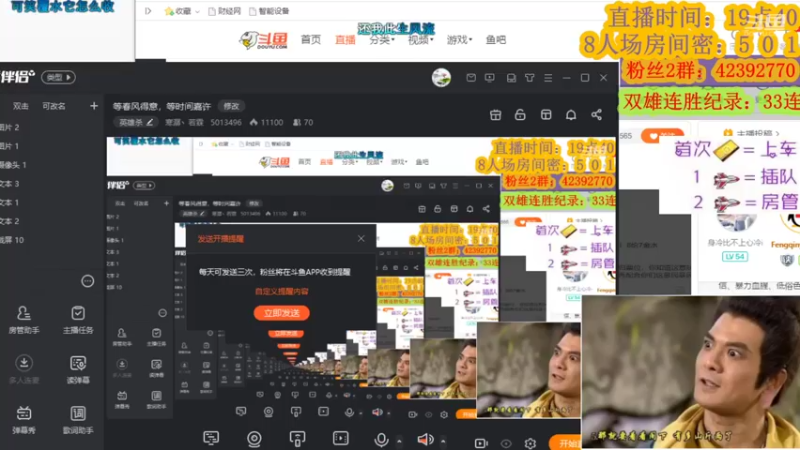Click the record camera icon in bottom toolbar
Viewport: 800px width, 450px height.
coord(481,443)
